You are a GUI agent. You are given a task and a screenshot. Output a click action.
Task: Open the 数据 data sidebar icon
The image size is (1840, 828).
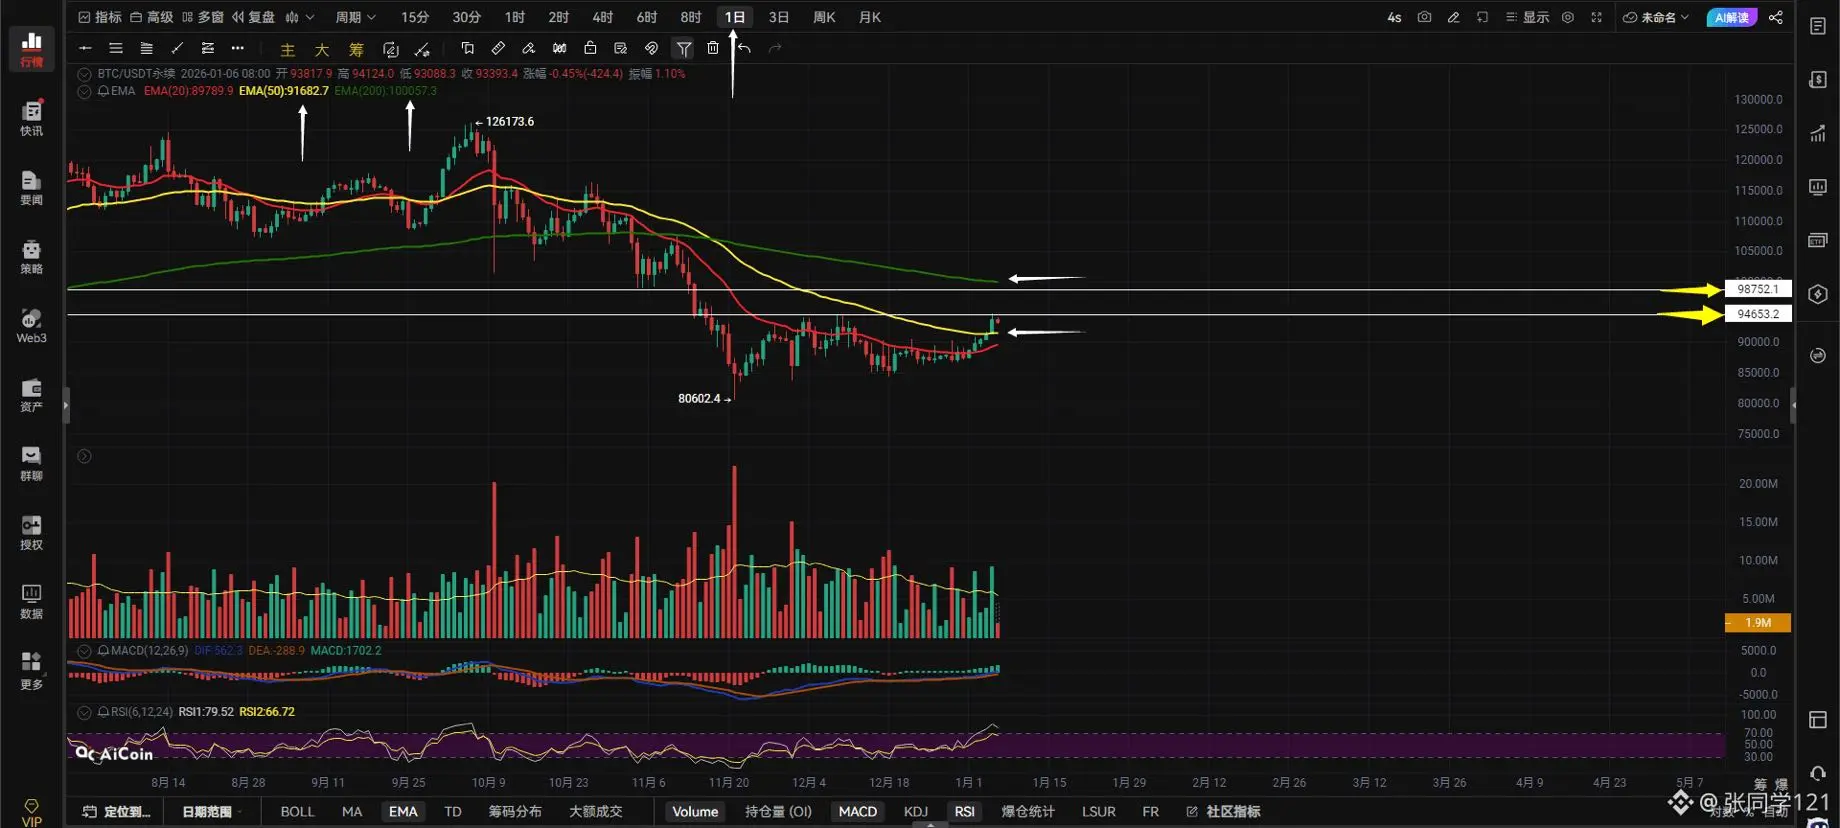point(31,601)
